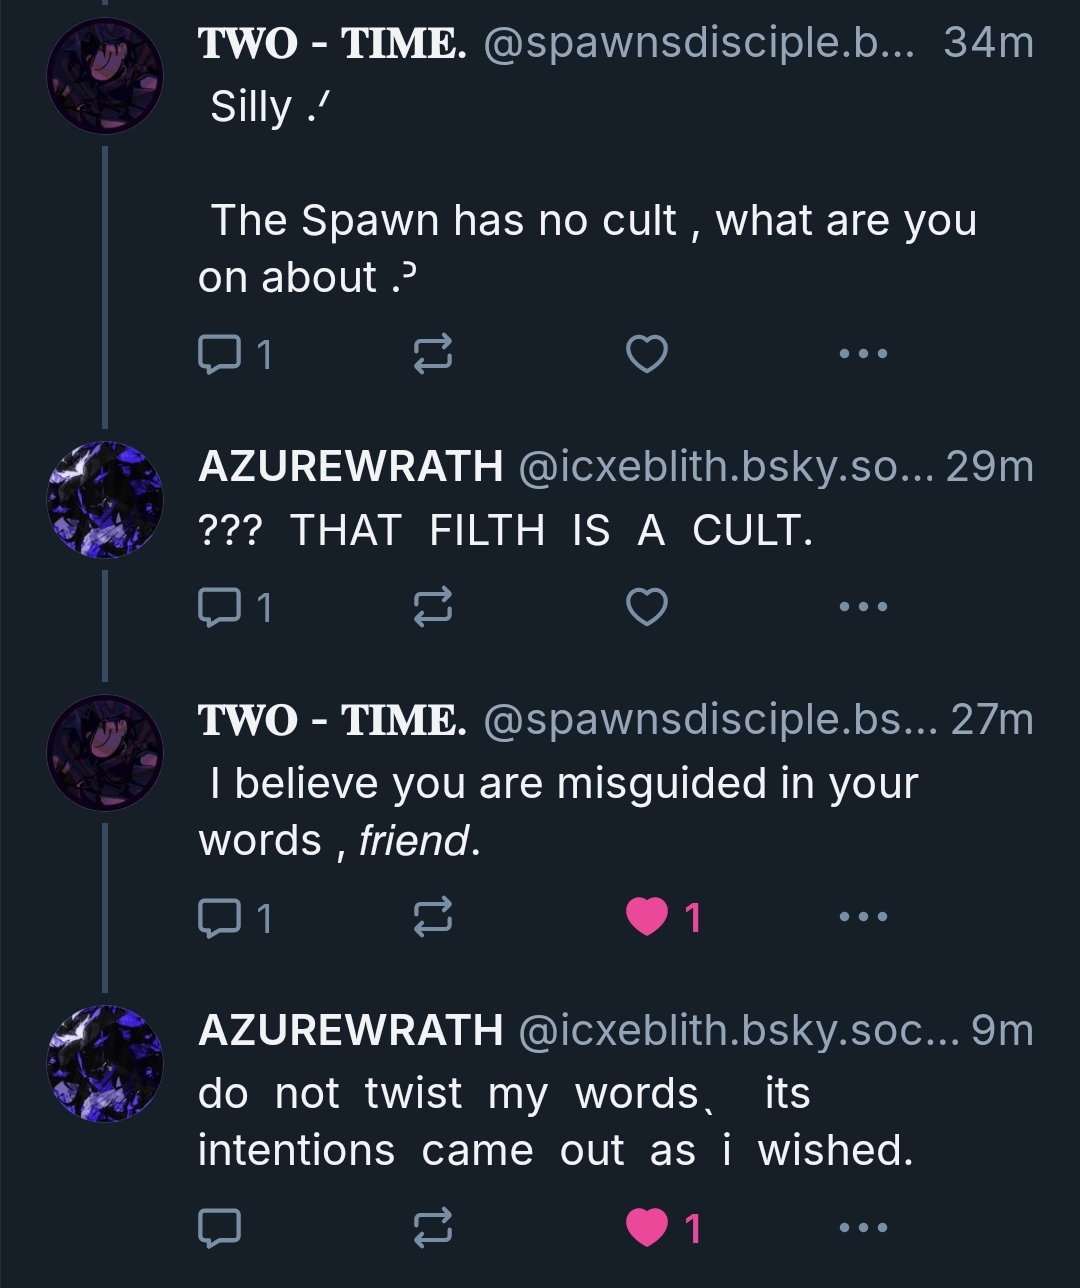1080x1288 pixels.
Task: Reply to the 'misguided in your words' post
Action: click(x=220, y=916)
